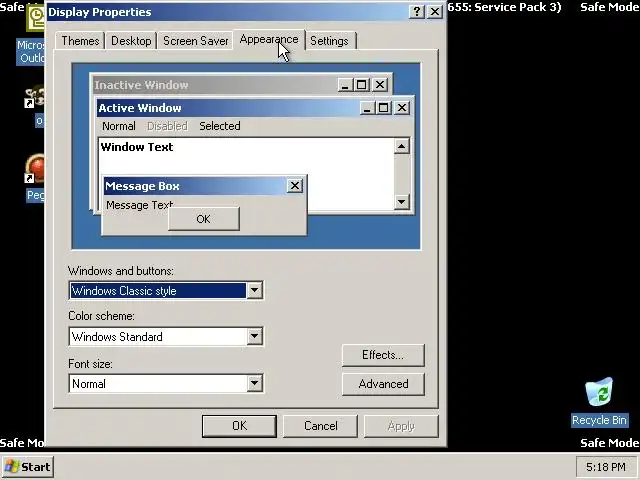The width and height of the screenshot is (640, 480).
Task: Click the help question mark button
Action: 417,11
